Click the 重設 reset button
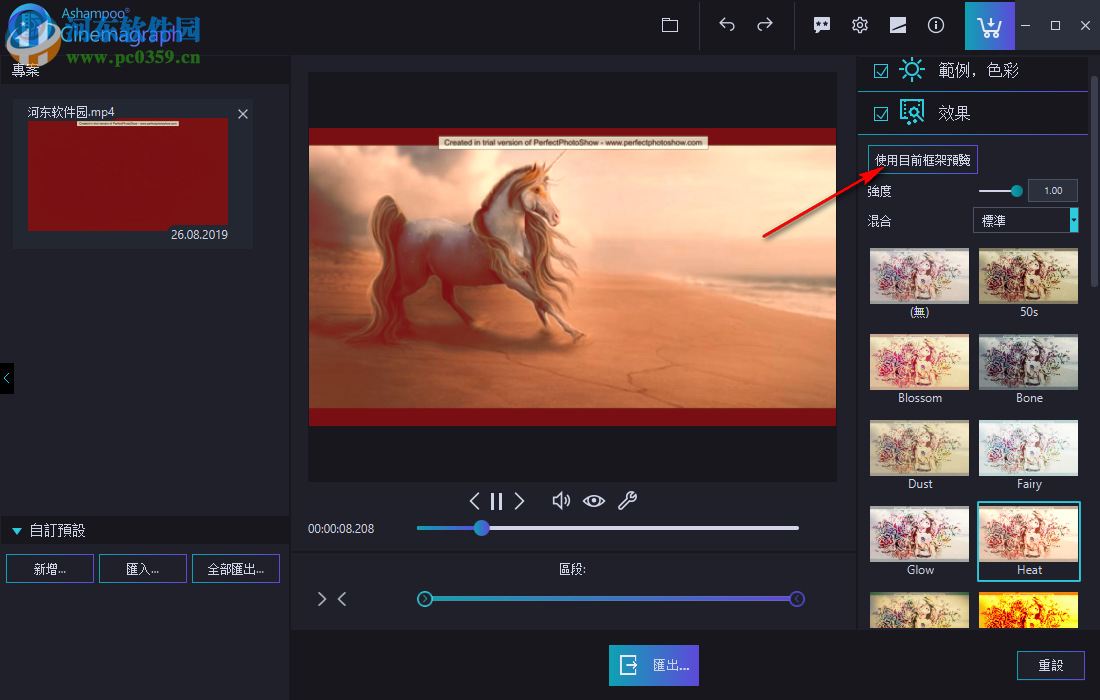Viewport: 1100px width, 700px height. click(1051, 665)
